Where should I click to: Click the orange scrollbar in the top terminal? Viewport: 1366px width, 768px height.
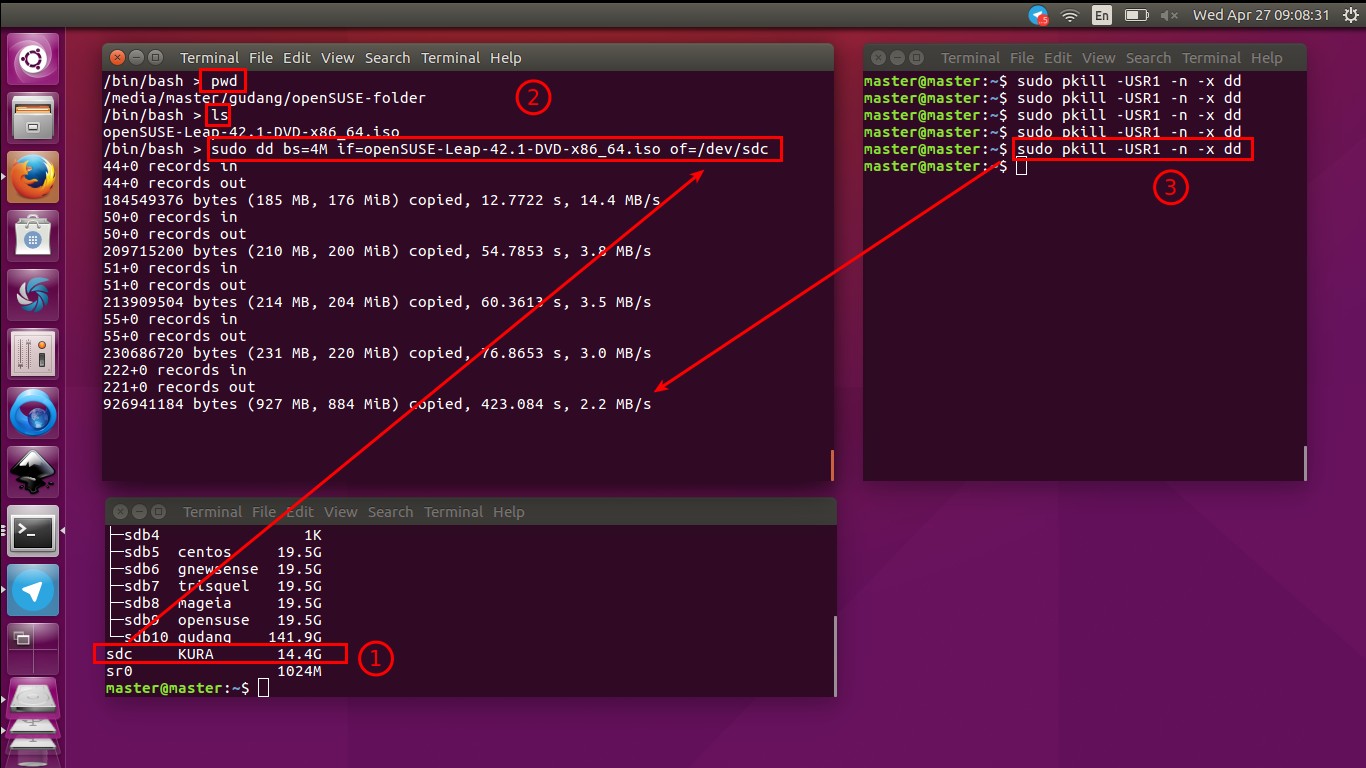pyautogui.click(x=830, y=465)
